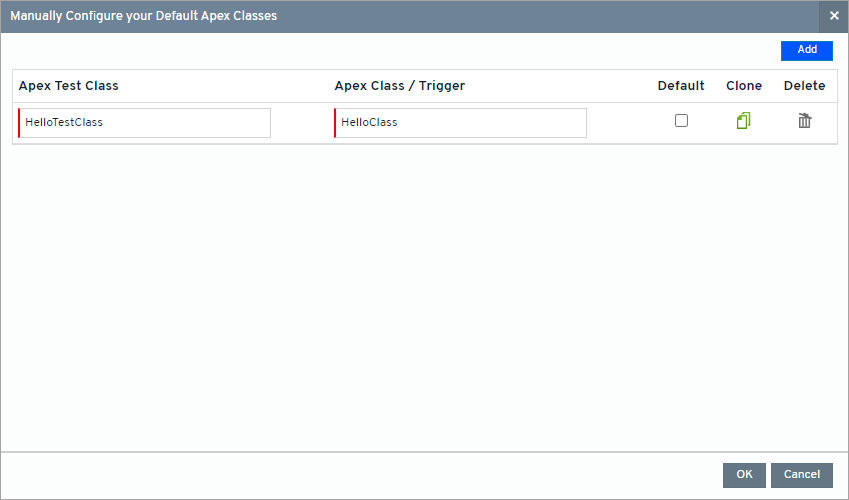Image resolution: width=849 pixels, height=500 pixels.
Task: Click the Apex Class / Trigger column header
Action: coord(399,86)
